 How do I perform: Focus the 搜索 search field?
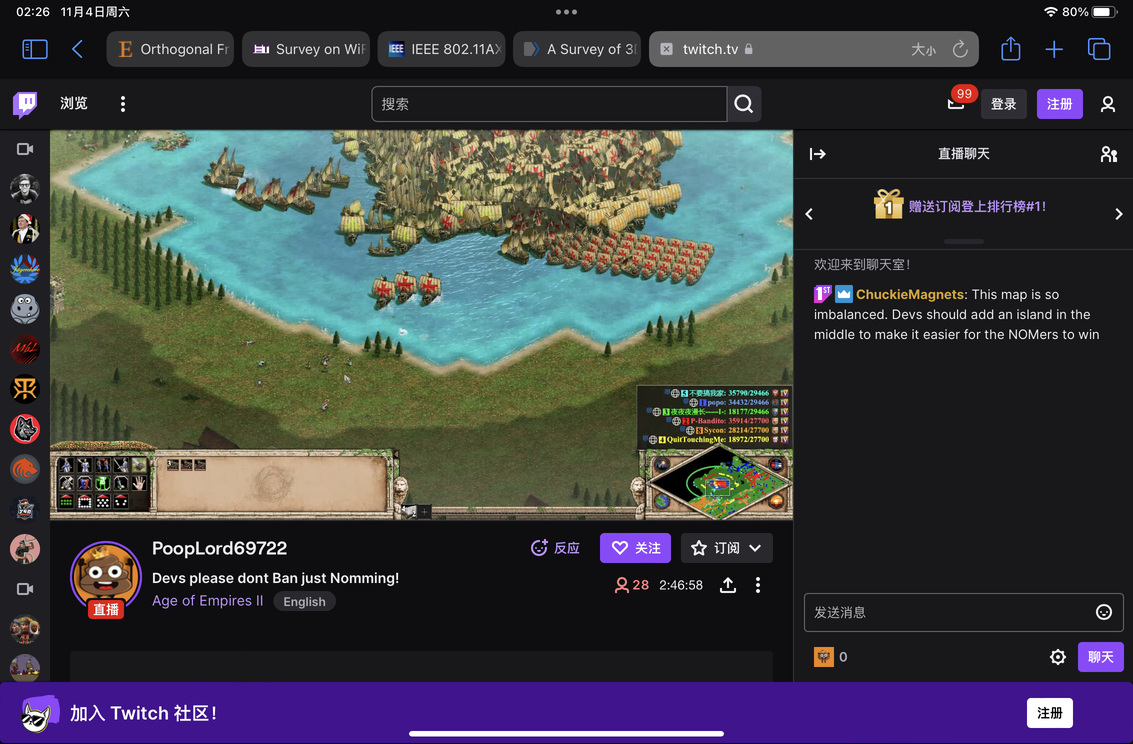[549, 104]
